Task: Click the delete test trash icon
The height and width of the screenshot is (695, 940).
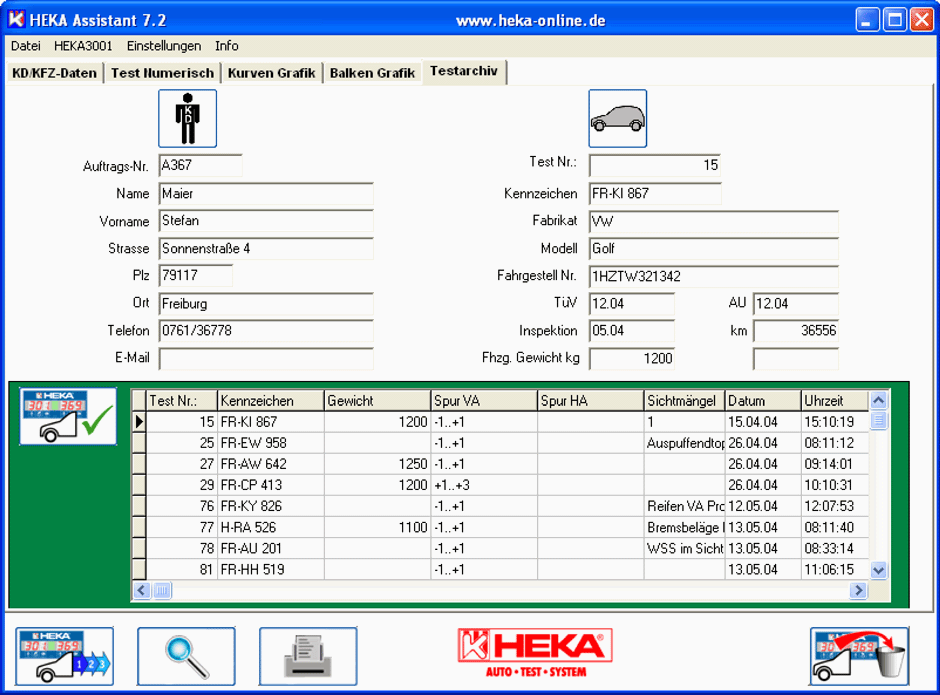Action: 859,657
